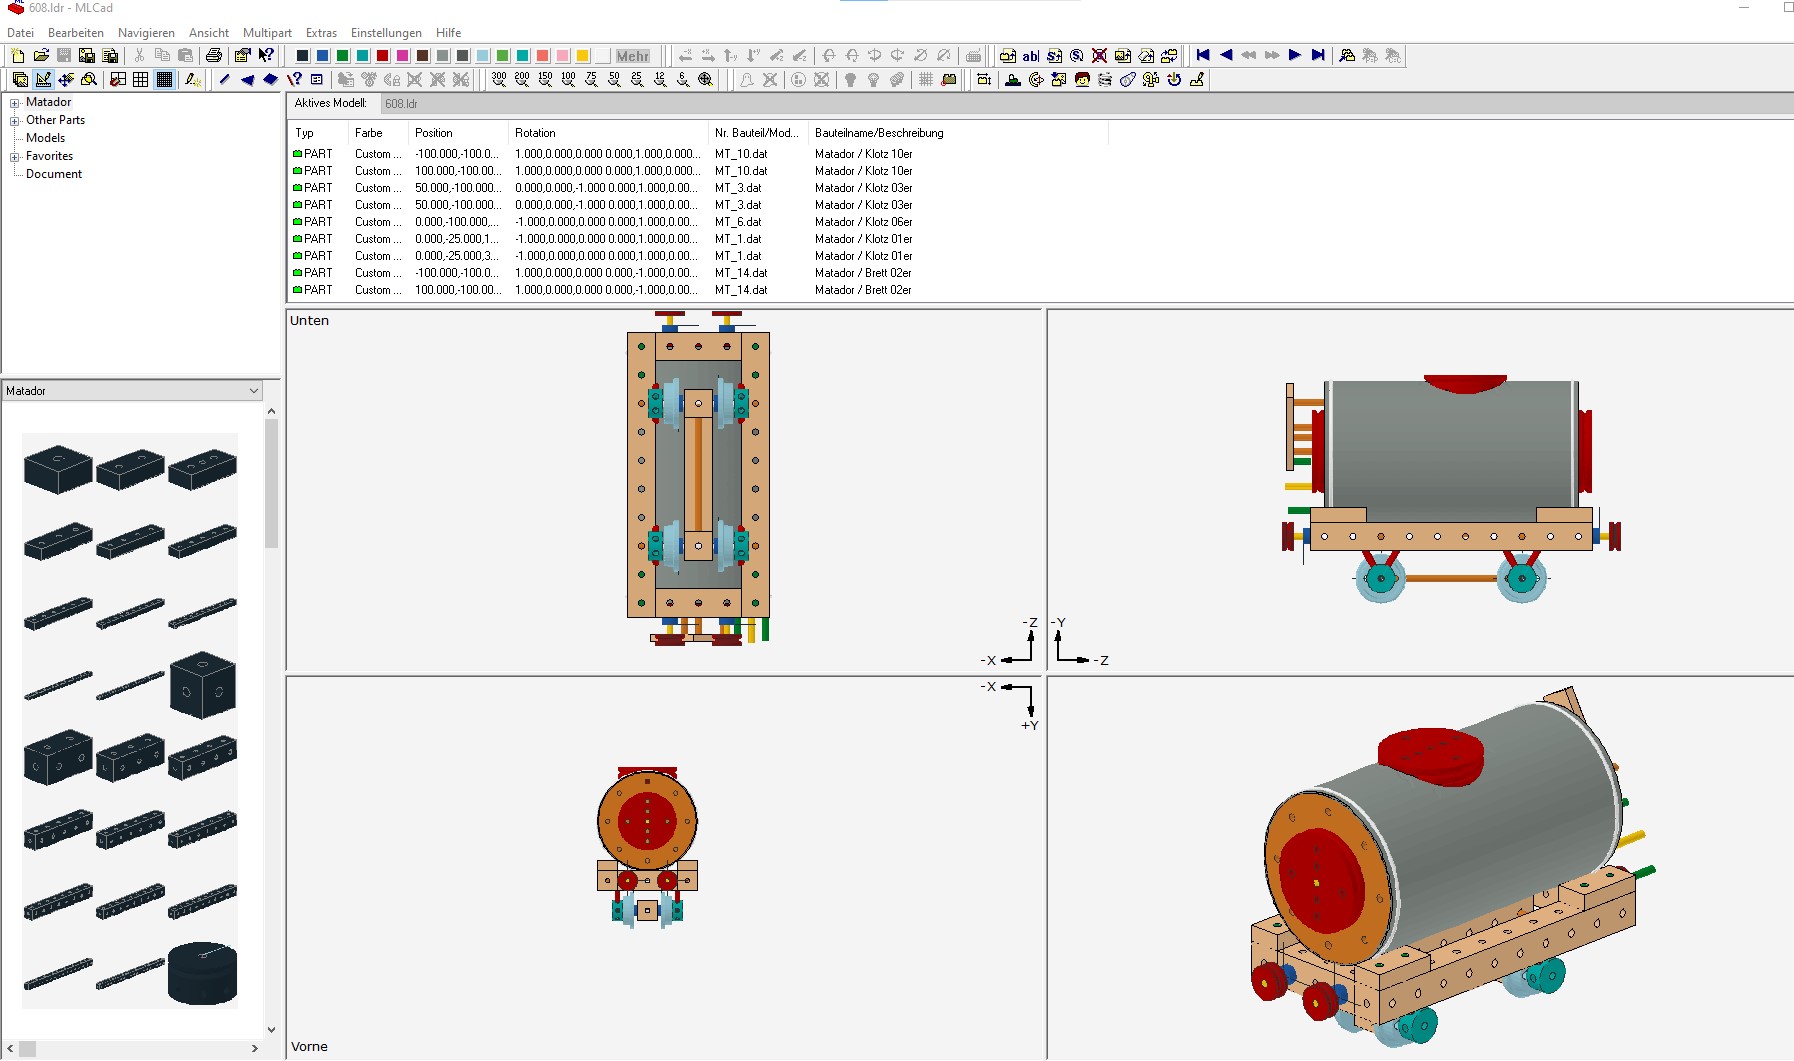Select the Models tree item
The width and height of the screenshot is (1794, 1061).
click(x=46, y=138)
